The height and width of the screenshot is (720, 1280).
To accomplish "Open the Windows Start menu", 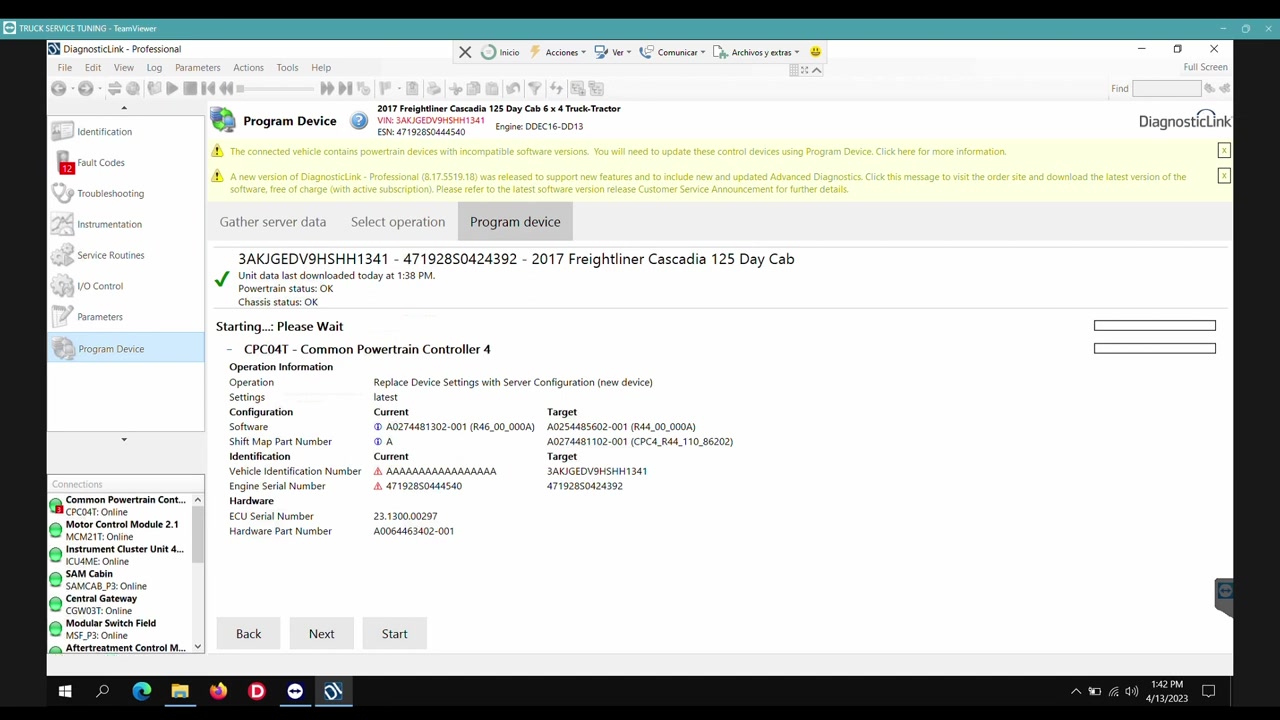I will 65,691.
